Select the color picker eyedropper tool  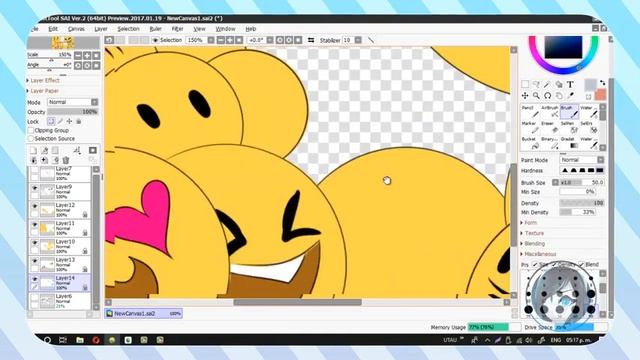pyautogui.click(x=570, y=96)
